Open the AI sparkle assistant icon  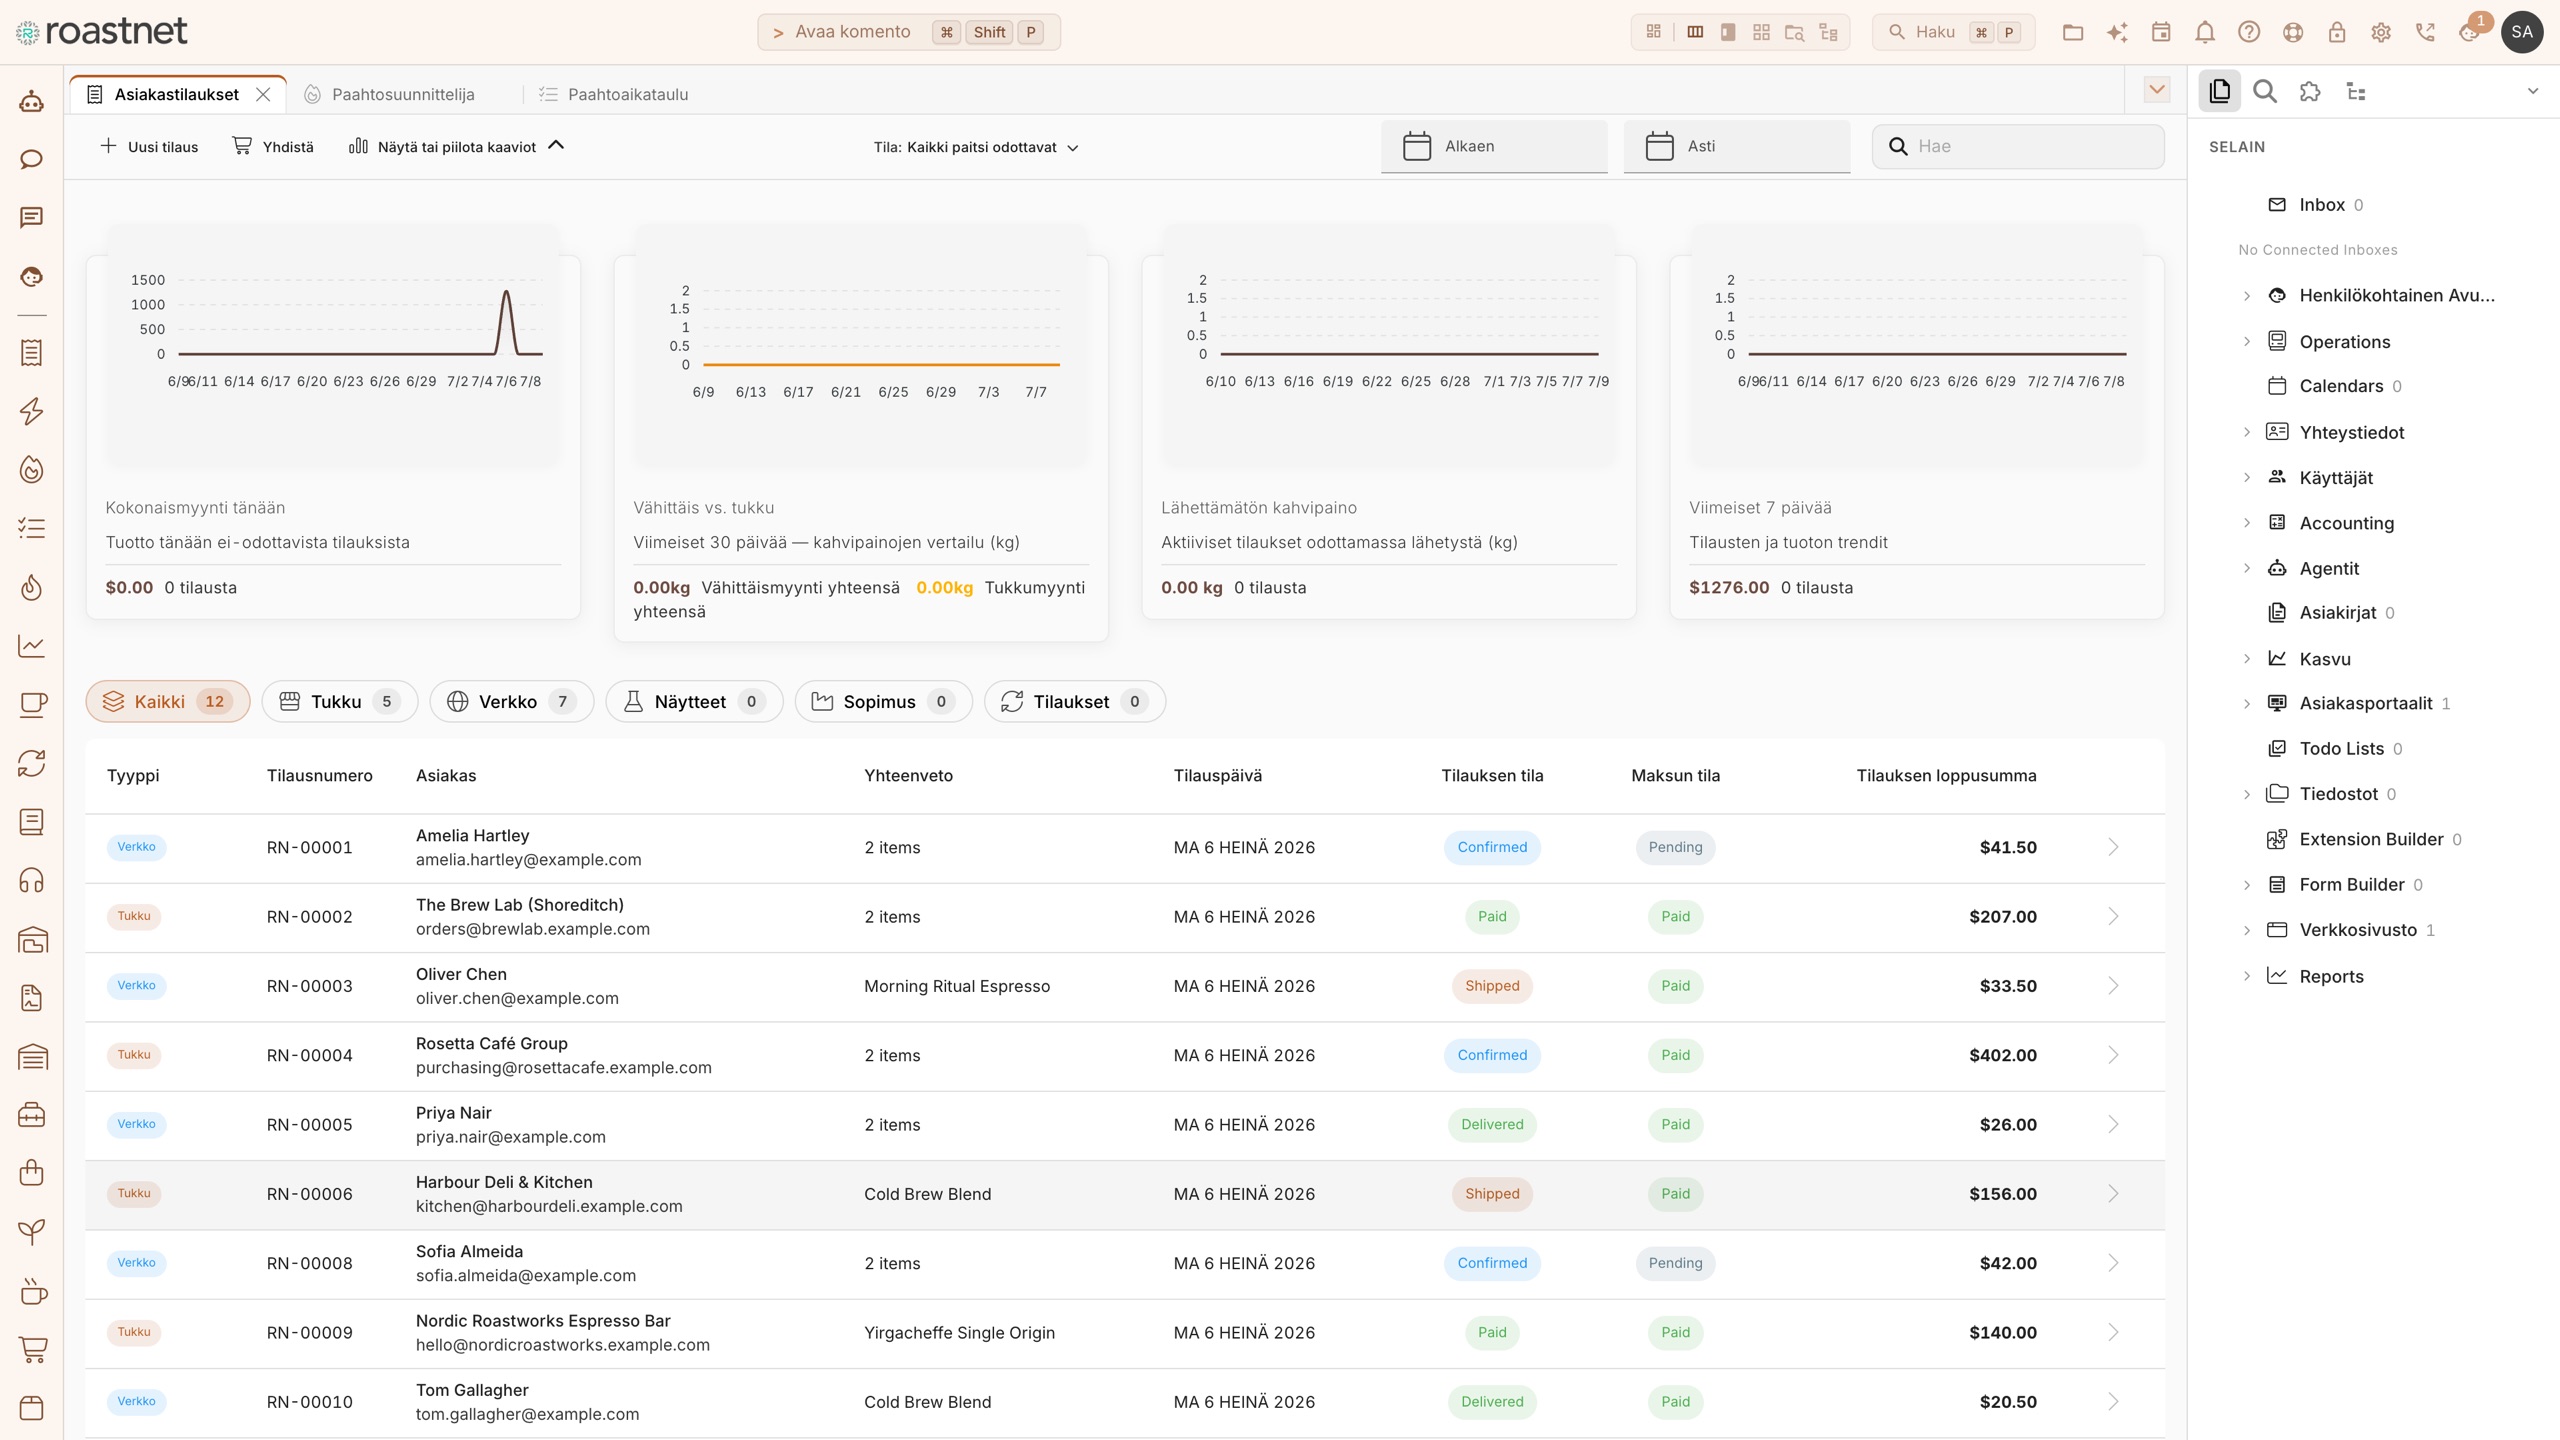2116,32
